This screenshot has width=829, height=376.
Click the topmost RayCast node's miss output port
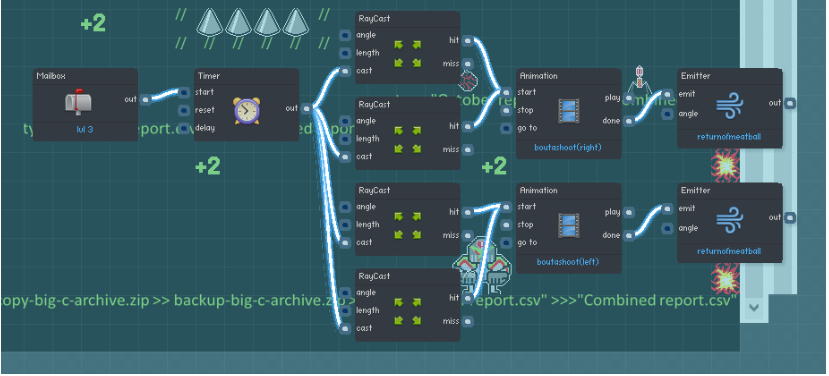(467, 64)
